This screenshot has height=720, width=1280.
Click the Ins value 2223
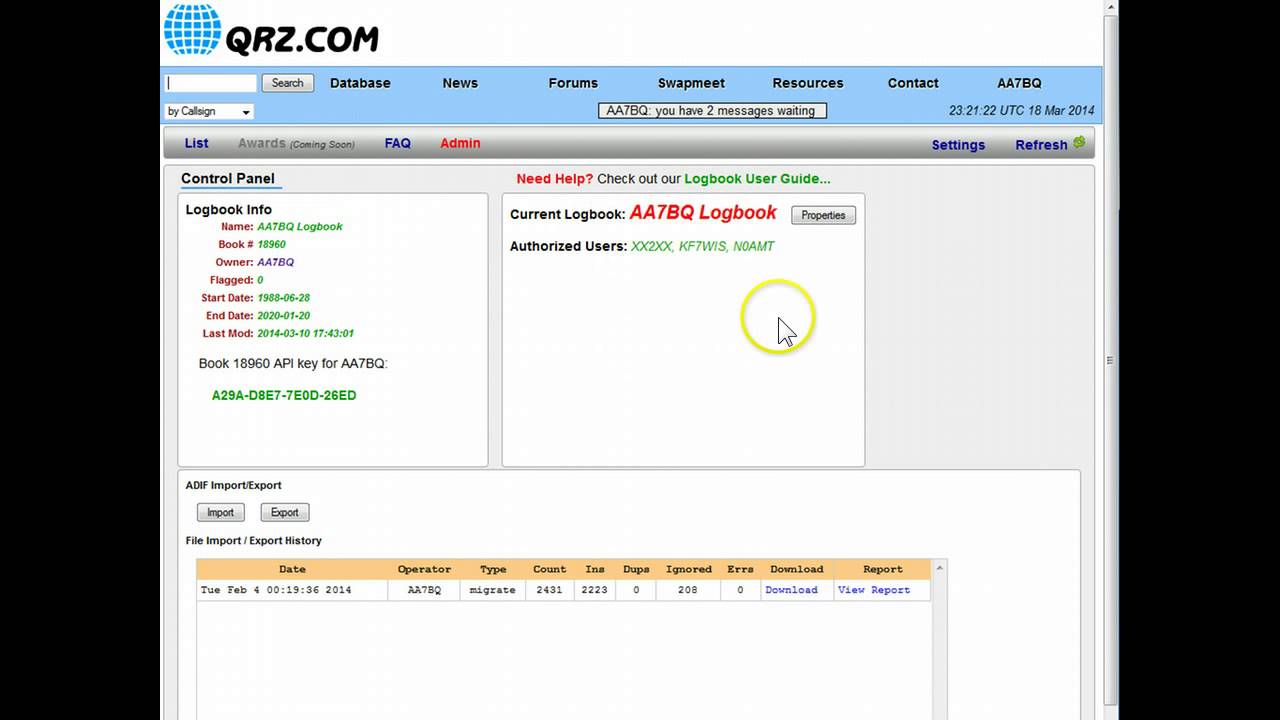594,590
